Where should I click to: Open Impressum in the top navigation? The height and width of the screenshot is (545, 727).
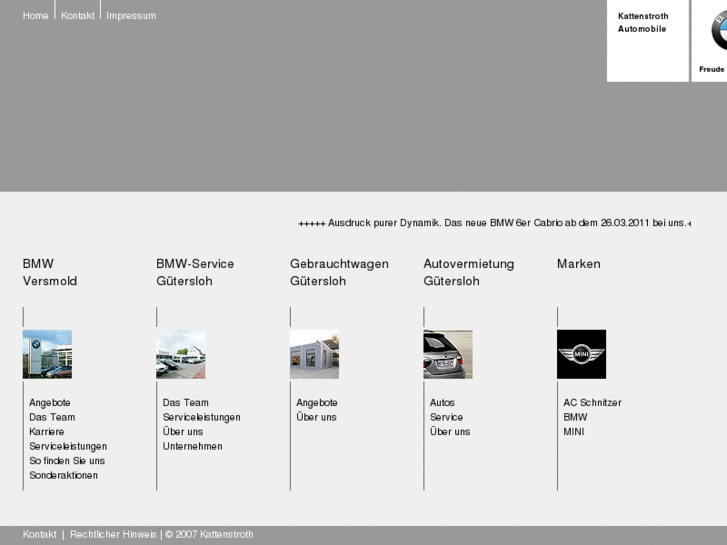pyautogui.click(x=131, y=16)
